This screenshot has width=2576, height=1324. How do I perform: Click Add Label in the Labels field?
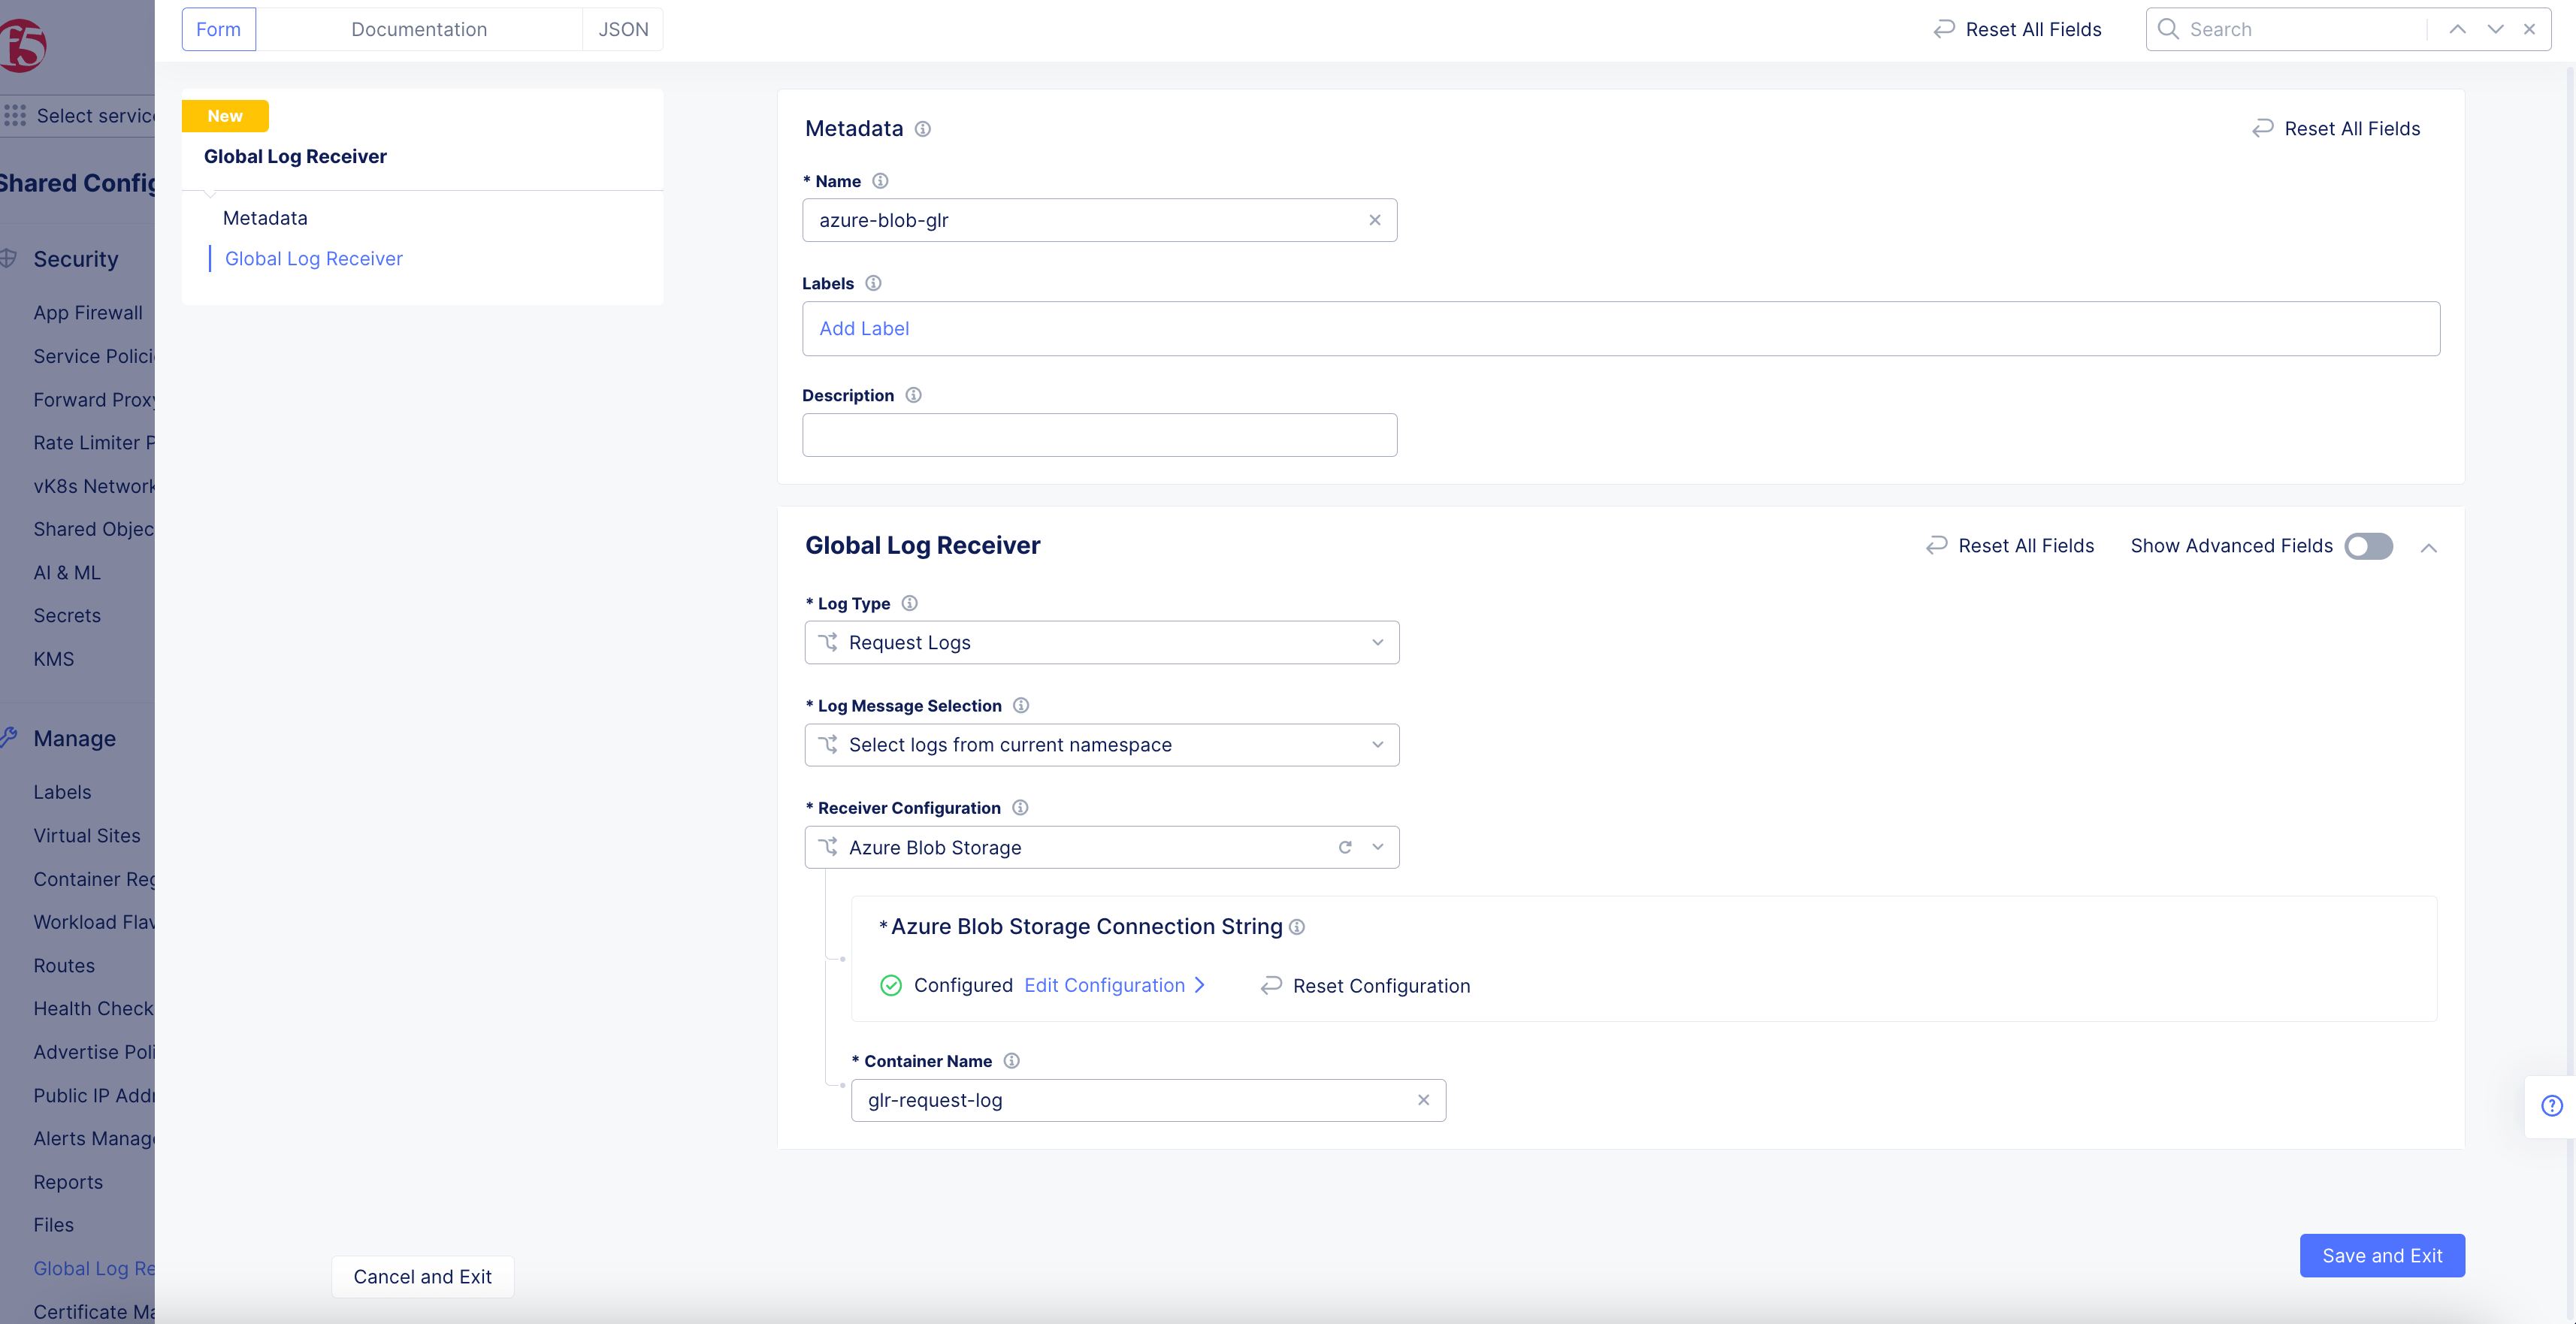tap(864, 328)
